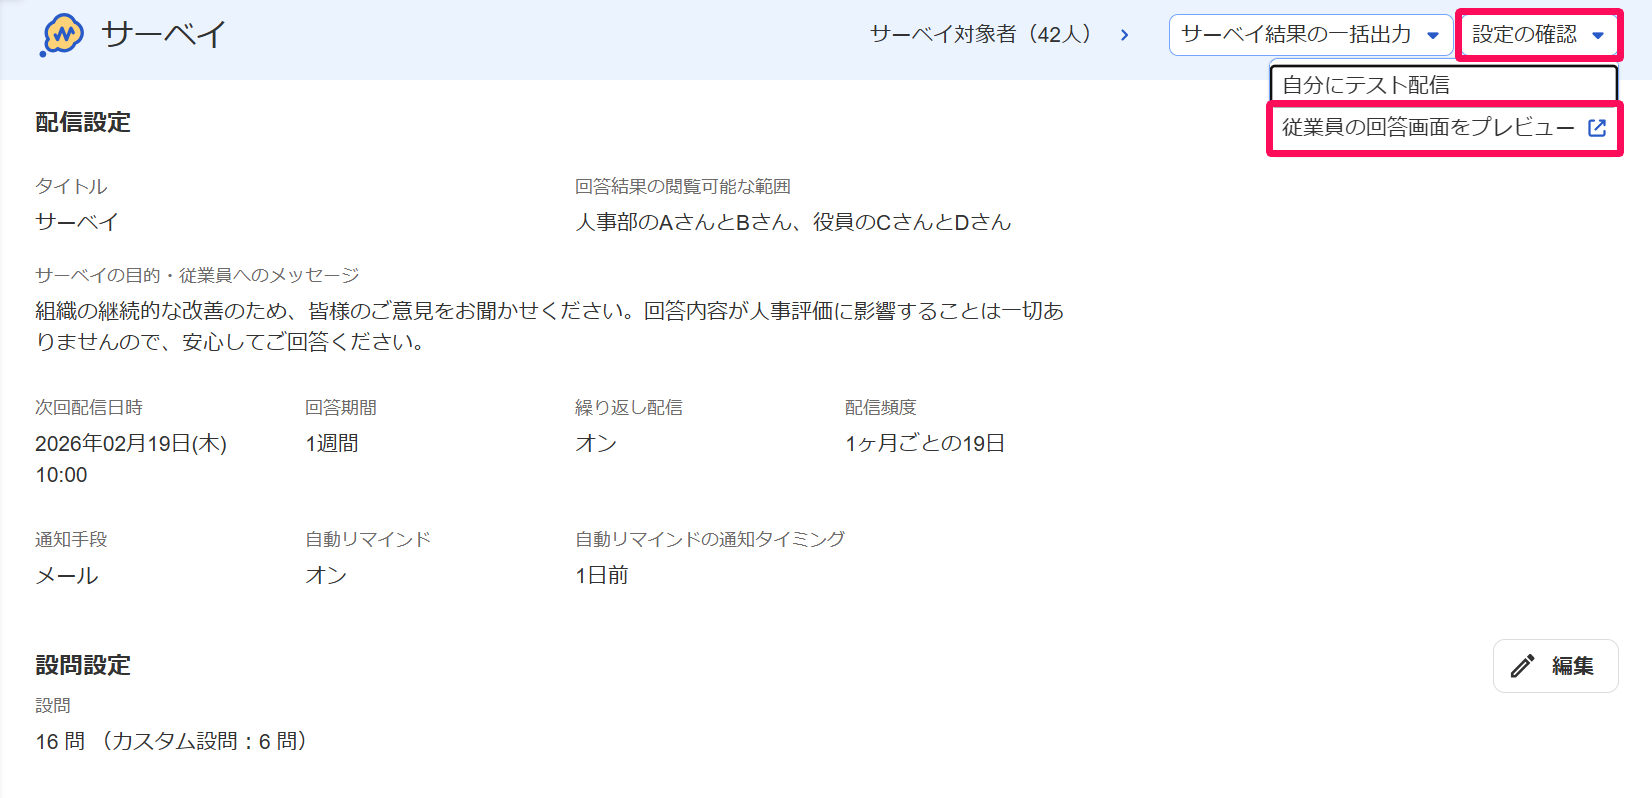This screenshot has height=798, width=1652.
Task: Click the 編集 button for 設問設定
Action: [x=1555, y=666]
